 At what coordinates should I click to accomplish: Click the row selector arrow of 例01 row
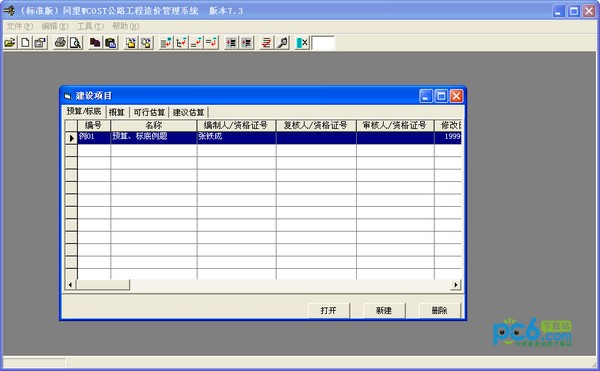point(71,138)
